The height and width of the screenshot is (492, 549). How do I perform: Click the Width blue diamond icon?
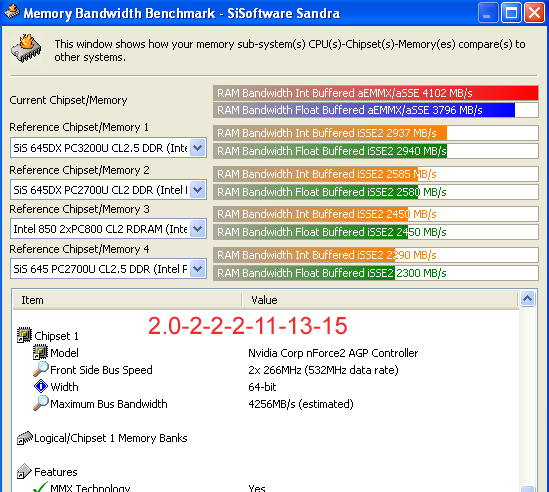(41, 386)
